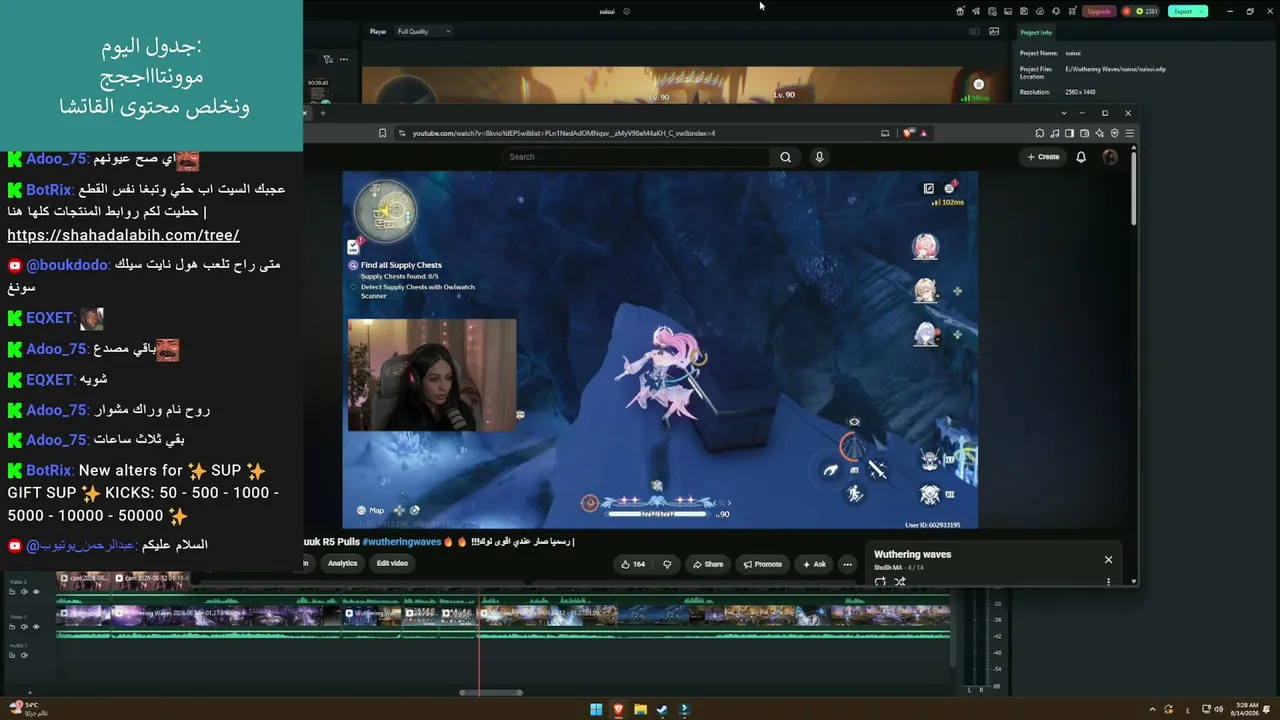Open the snapshot image icon above the player
Image resolution: width=1280 pixels, height=720 pixels.
tap(994, 31)
